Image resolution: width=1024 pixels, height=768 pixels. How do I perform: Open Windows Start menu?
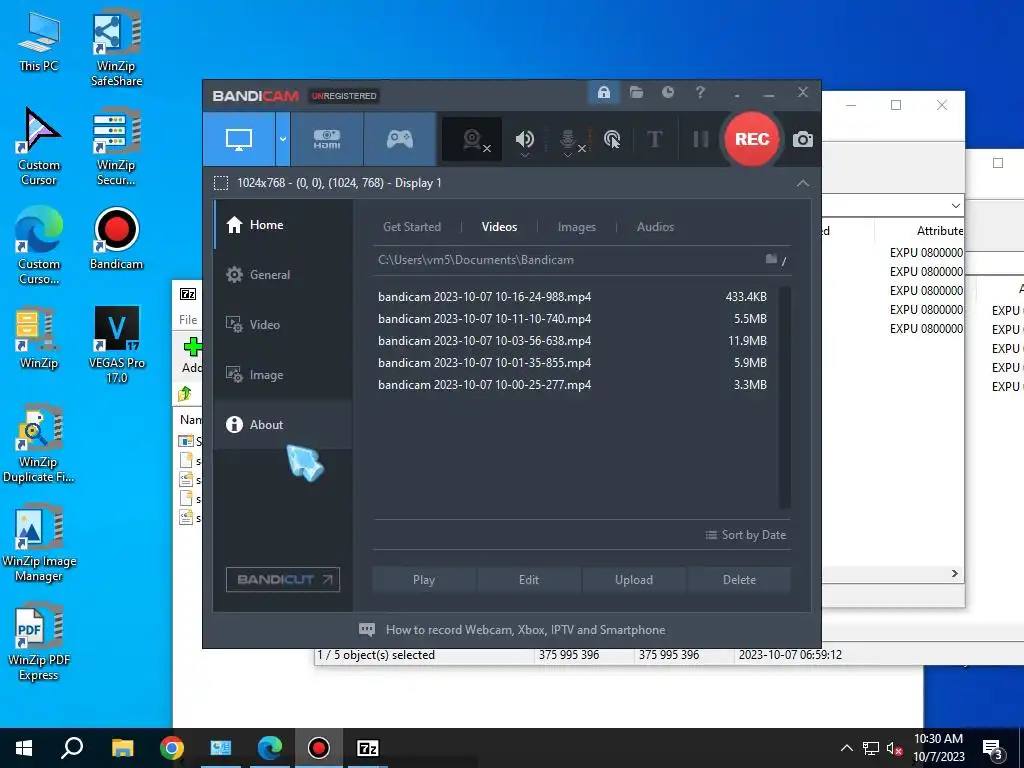click(x=24, y=748)
